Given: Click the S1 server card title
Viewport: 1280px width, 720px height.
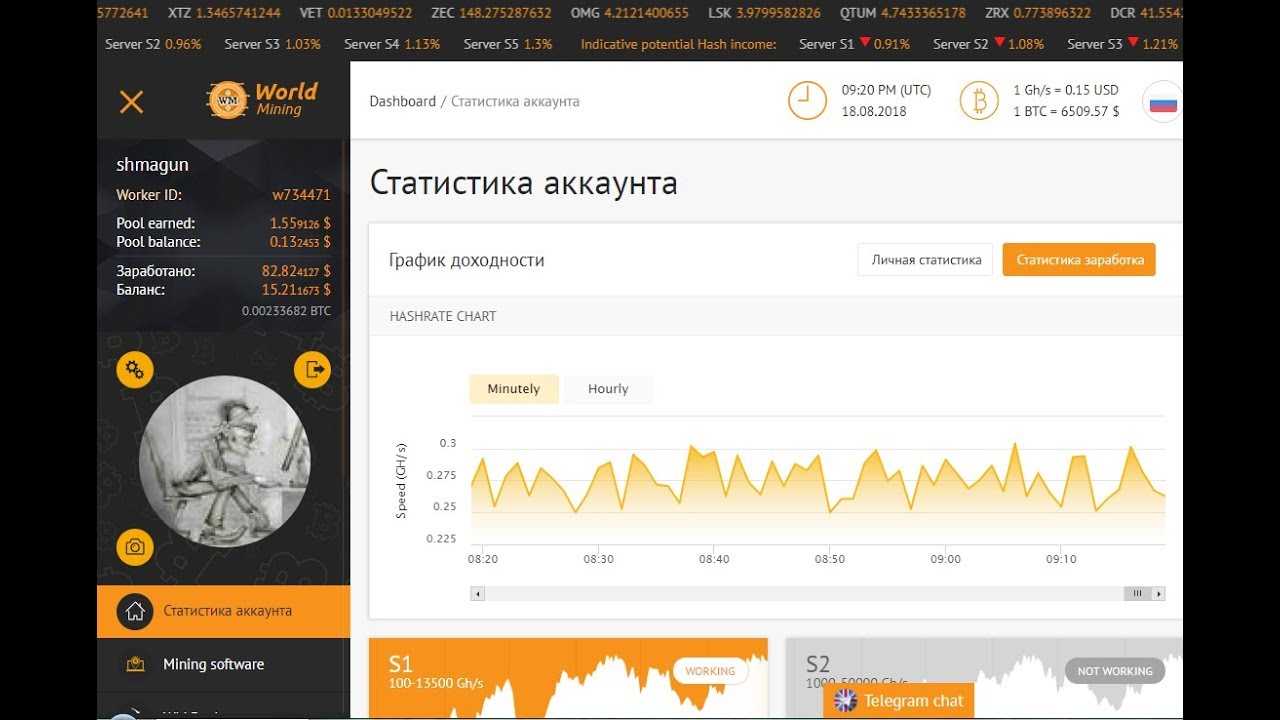Looking at the screenshot, I should point(401,664).
